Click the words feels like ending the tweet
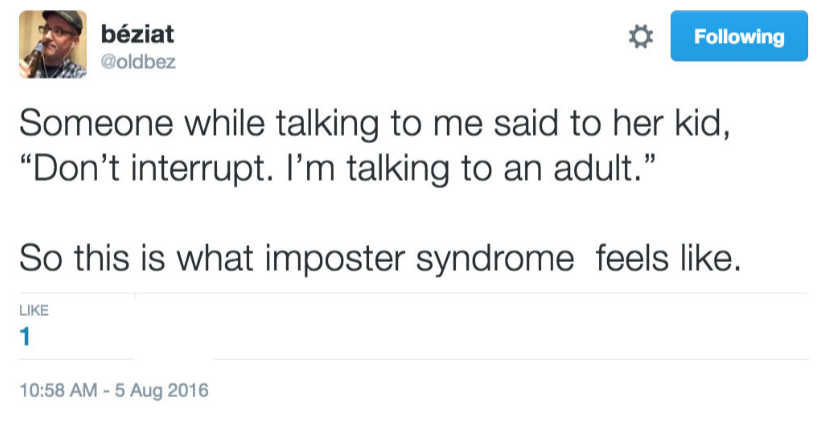Image resolution: width=830 pixels, height=430 pixels. coord(669,258)
